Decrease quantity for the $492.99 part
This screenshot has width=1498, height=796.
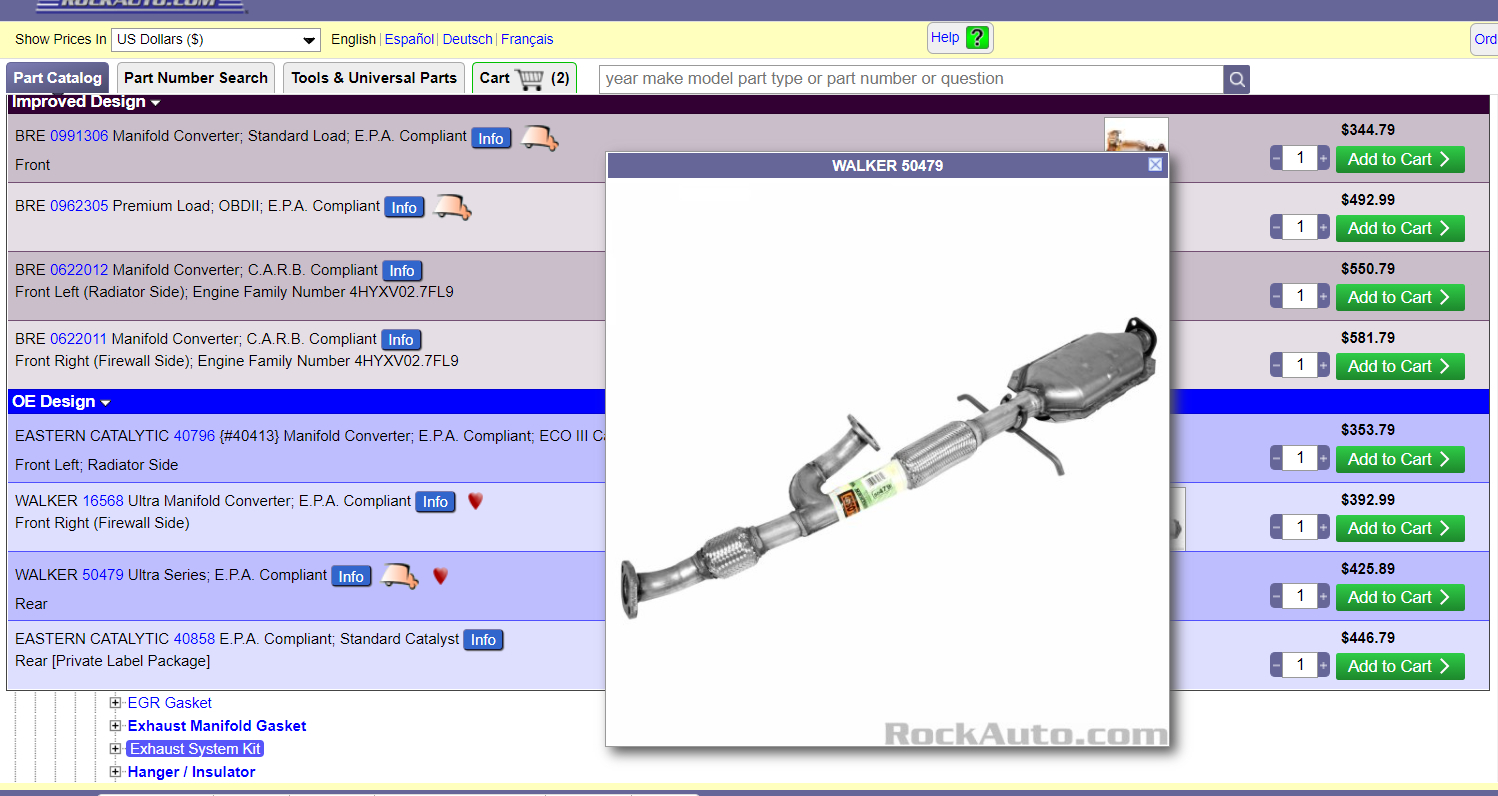[1276, 228]
